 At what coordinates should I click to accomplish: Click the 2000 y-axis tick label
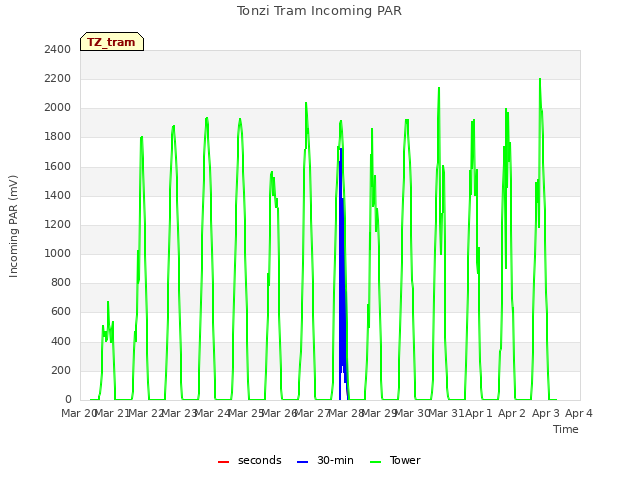pyautogui.click(x=58, y=108)
